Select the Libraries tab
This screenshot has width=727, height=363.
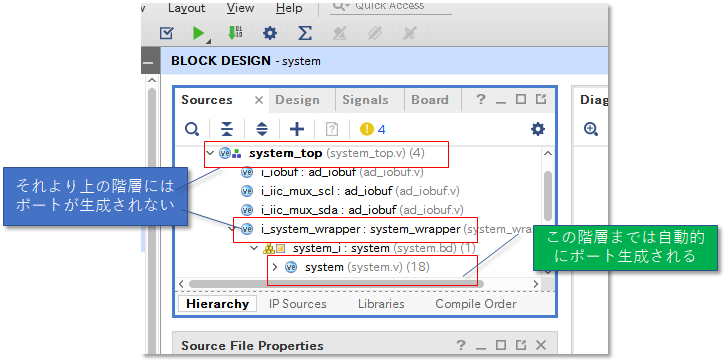(x=381, y=304)
